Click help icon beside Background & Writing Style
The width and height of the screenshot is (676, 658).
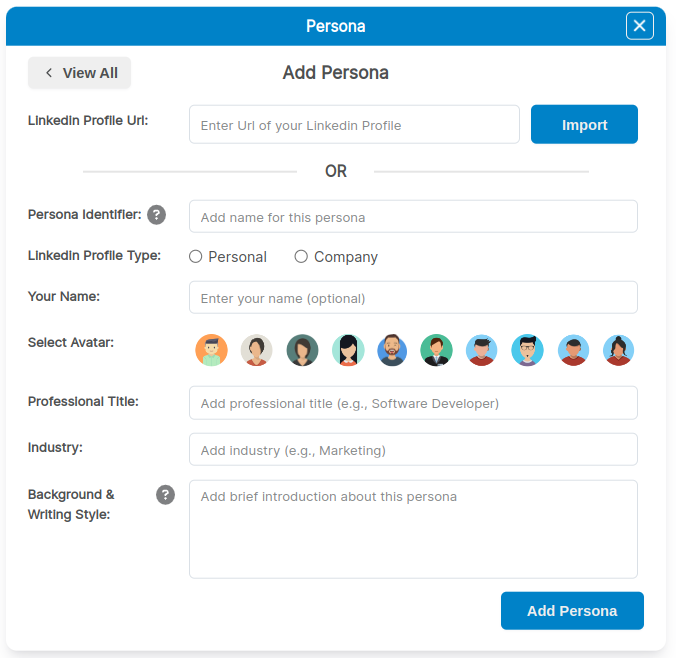[165, 495]
